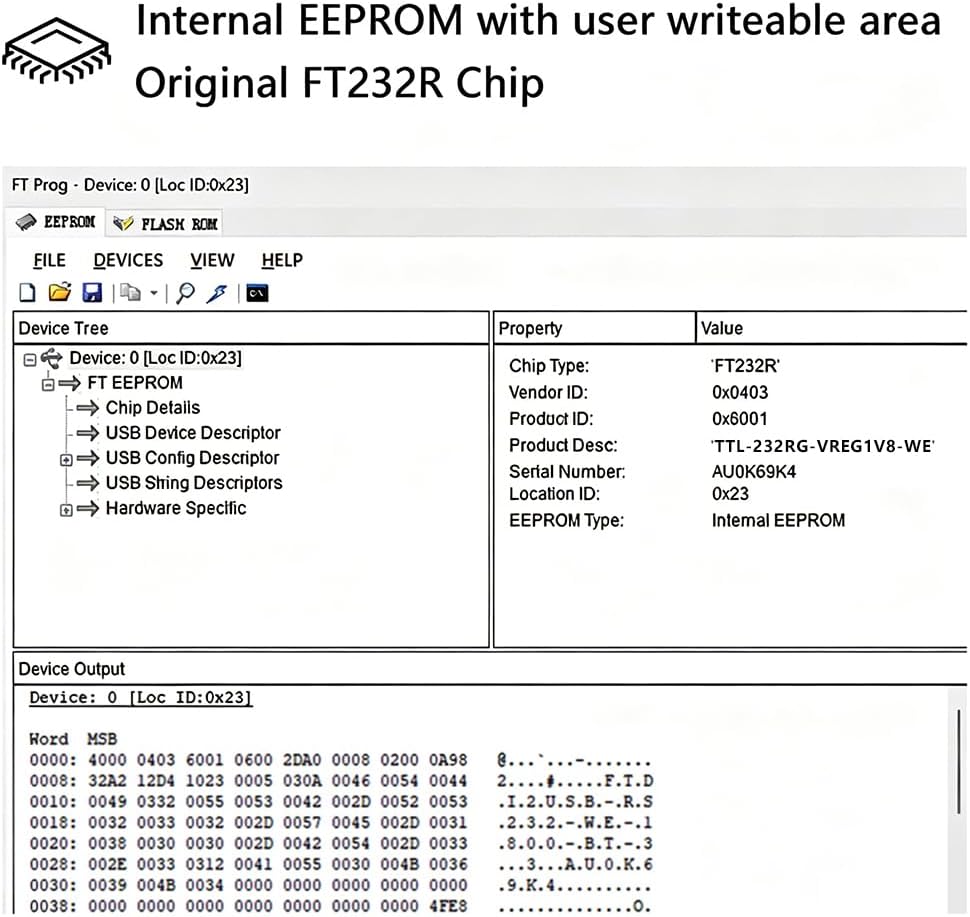The image size is (970, 917).
Task: Open the VIEW menu
Action: [x=212, y=260]
